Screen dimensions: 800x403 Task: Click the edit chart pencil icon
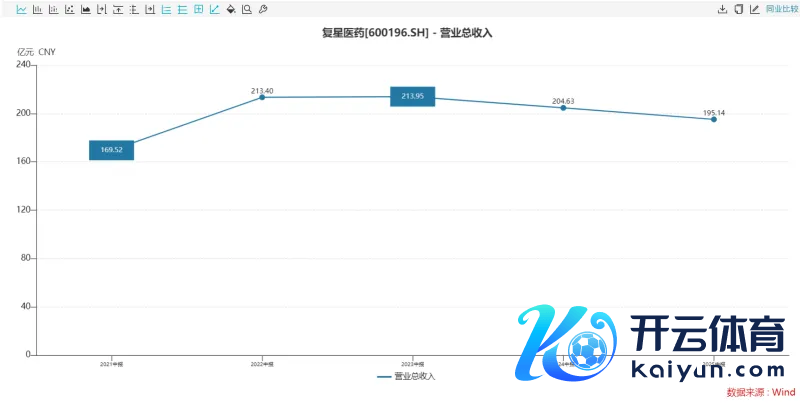755,9
